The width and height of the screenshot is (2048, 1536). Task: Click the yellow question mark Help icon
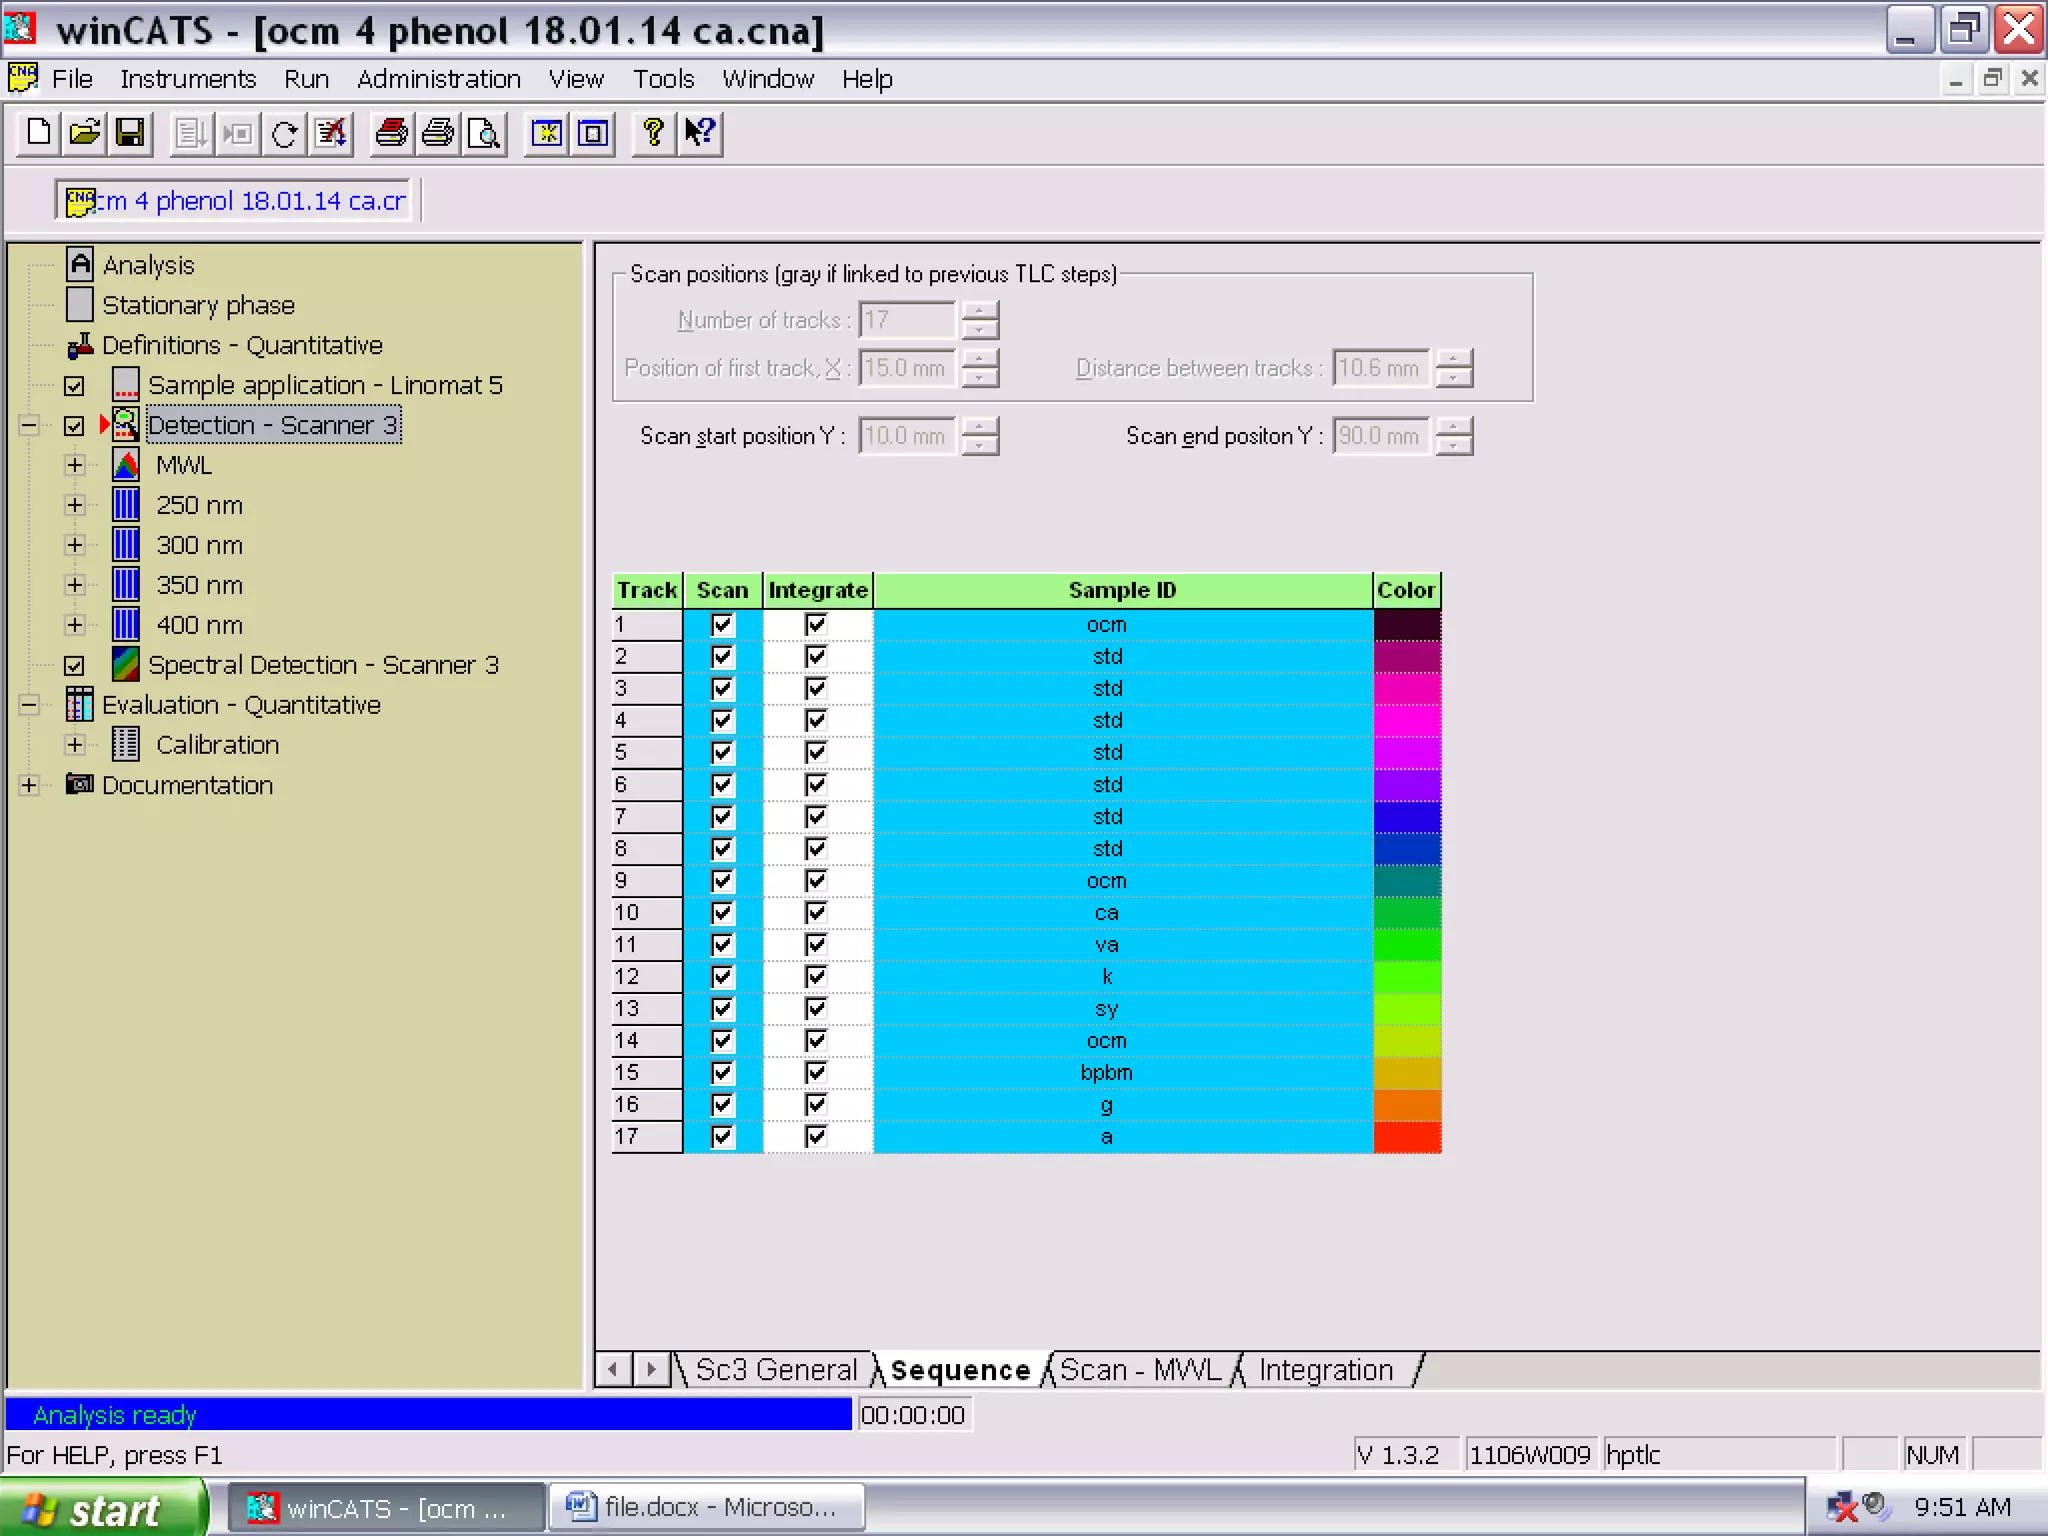653,133
